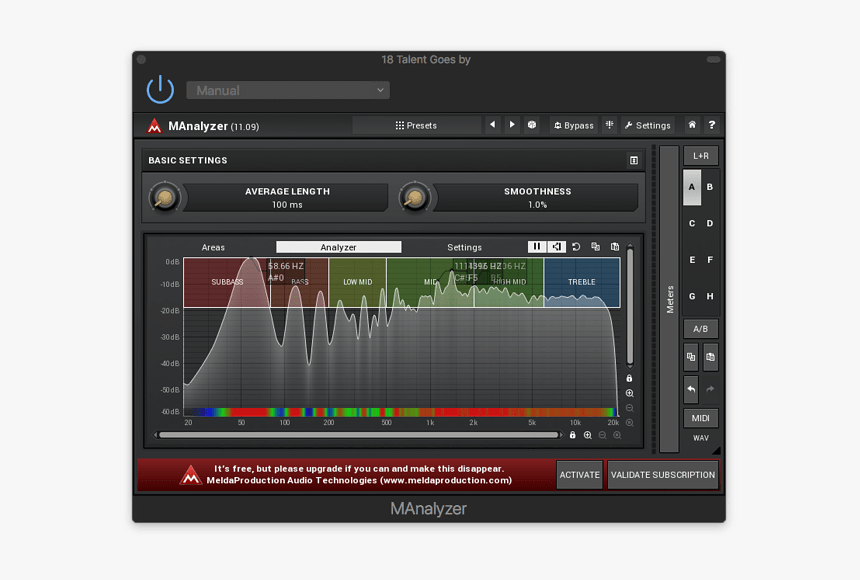Click the analyzer copy icon
The height and width of the screenshot is (580, 860).
tap(595, 247)
